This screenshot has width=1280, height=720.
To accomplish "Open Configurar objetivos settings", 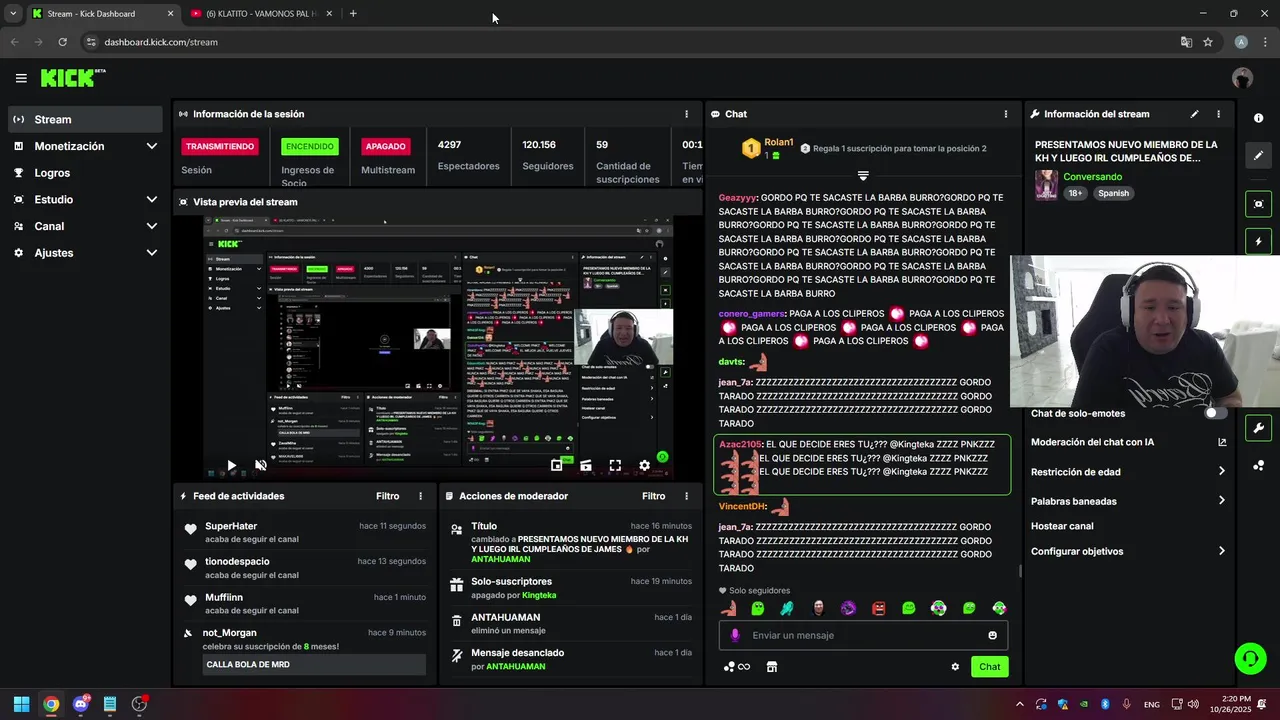I will (1128, 551).
